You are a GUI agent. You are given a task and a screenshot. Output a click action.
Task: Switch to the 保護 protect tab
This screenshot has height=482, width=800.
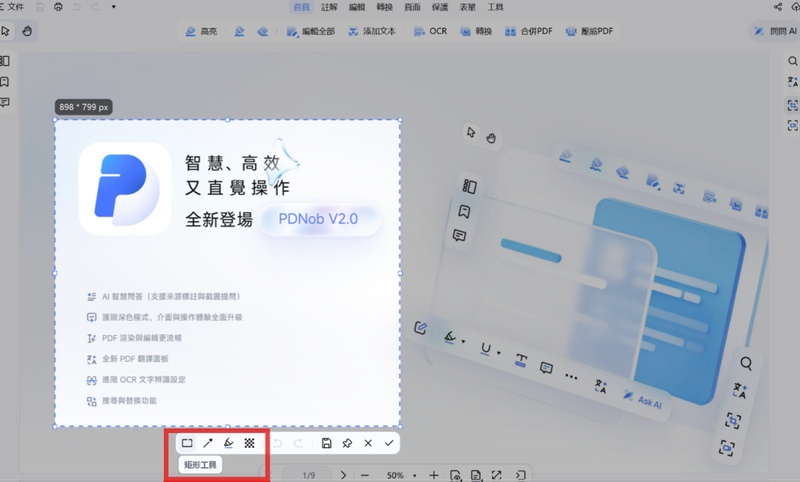click(x=439, y=7)
